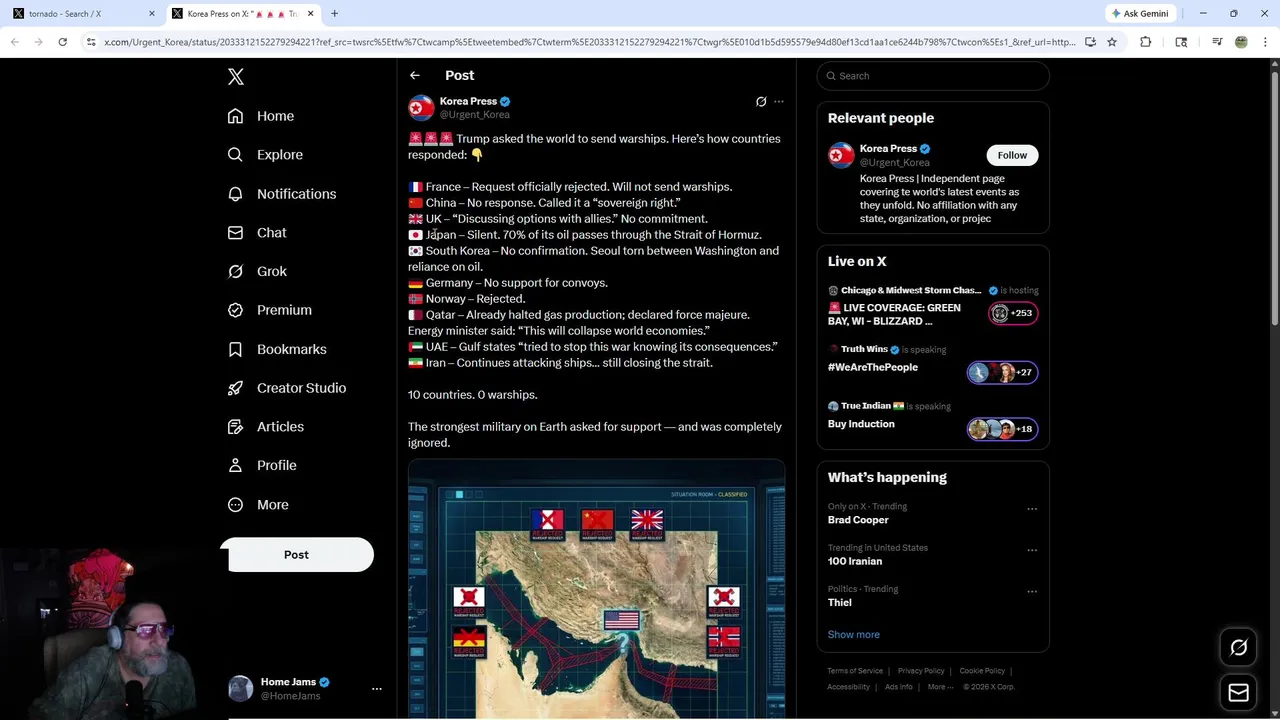Expand the footer More options
Image resolution: width=1280 pixels, height=720 pixels.
[x=939, y=687]
